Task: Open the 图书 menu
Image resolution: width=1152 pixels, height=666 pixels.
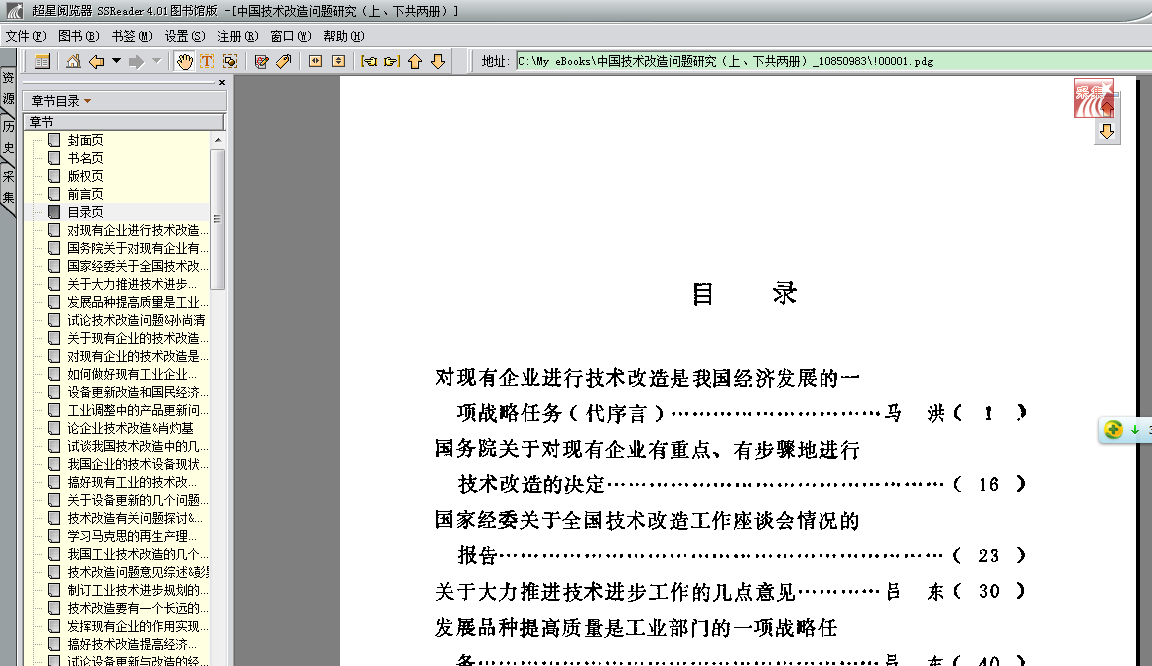Action: pyautogui.click(x=79, y=36)
